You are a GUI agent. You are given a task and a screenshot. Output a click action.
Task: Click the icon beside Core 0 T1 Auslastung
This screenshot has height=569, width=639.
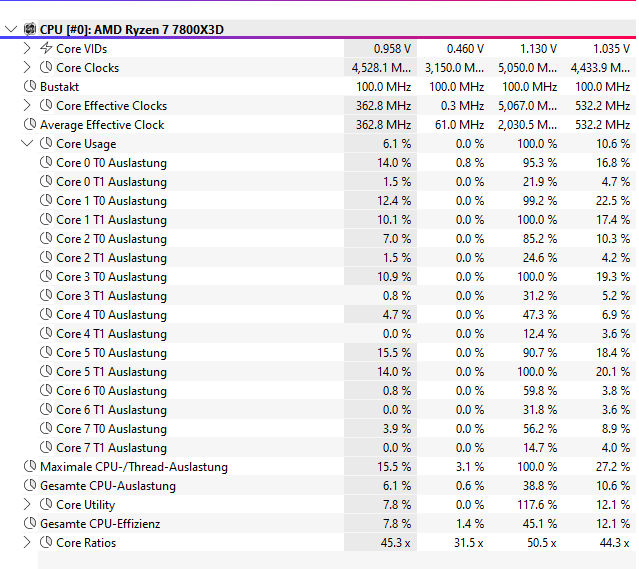click(x=46, y=181)
